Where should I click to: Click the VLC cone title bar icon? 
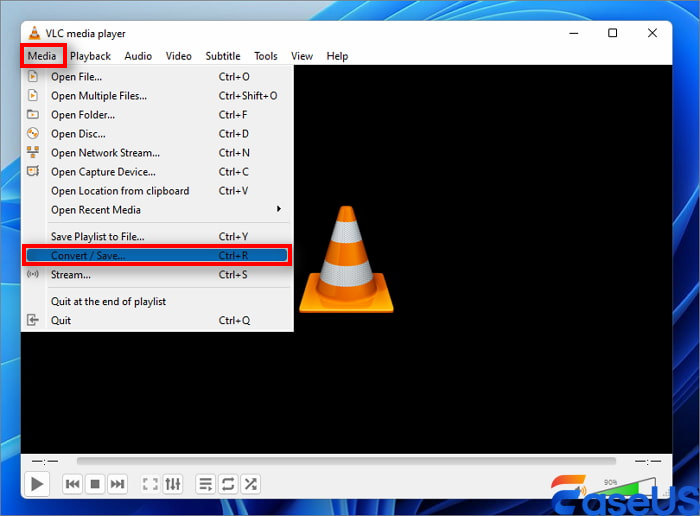[x=34, y=33]
